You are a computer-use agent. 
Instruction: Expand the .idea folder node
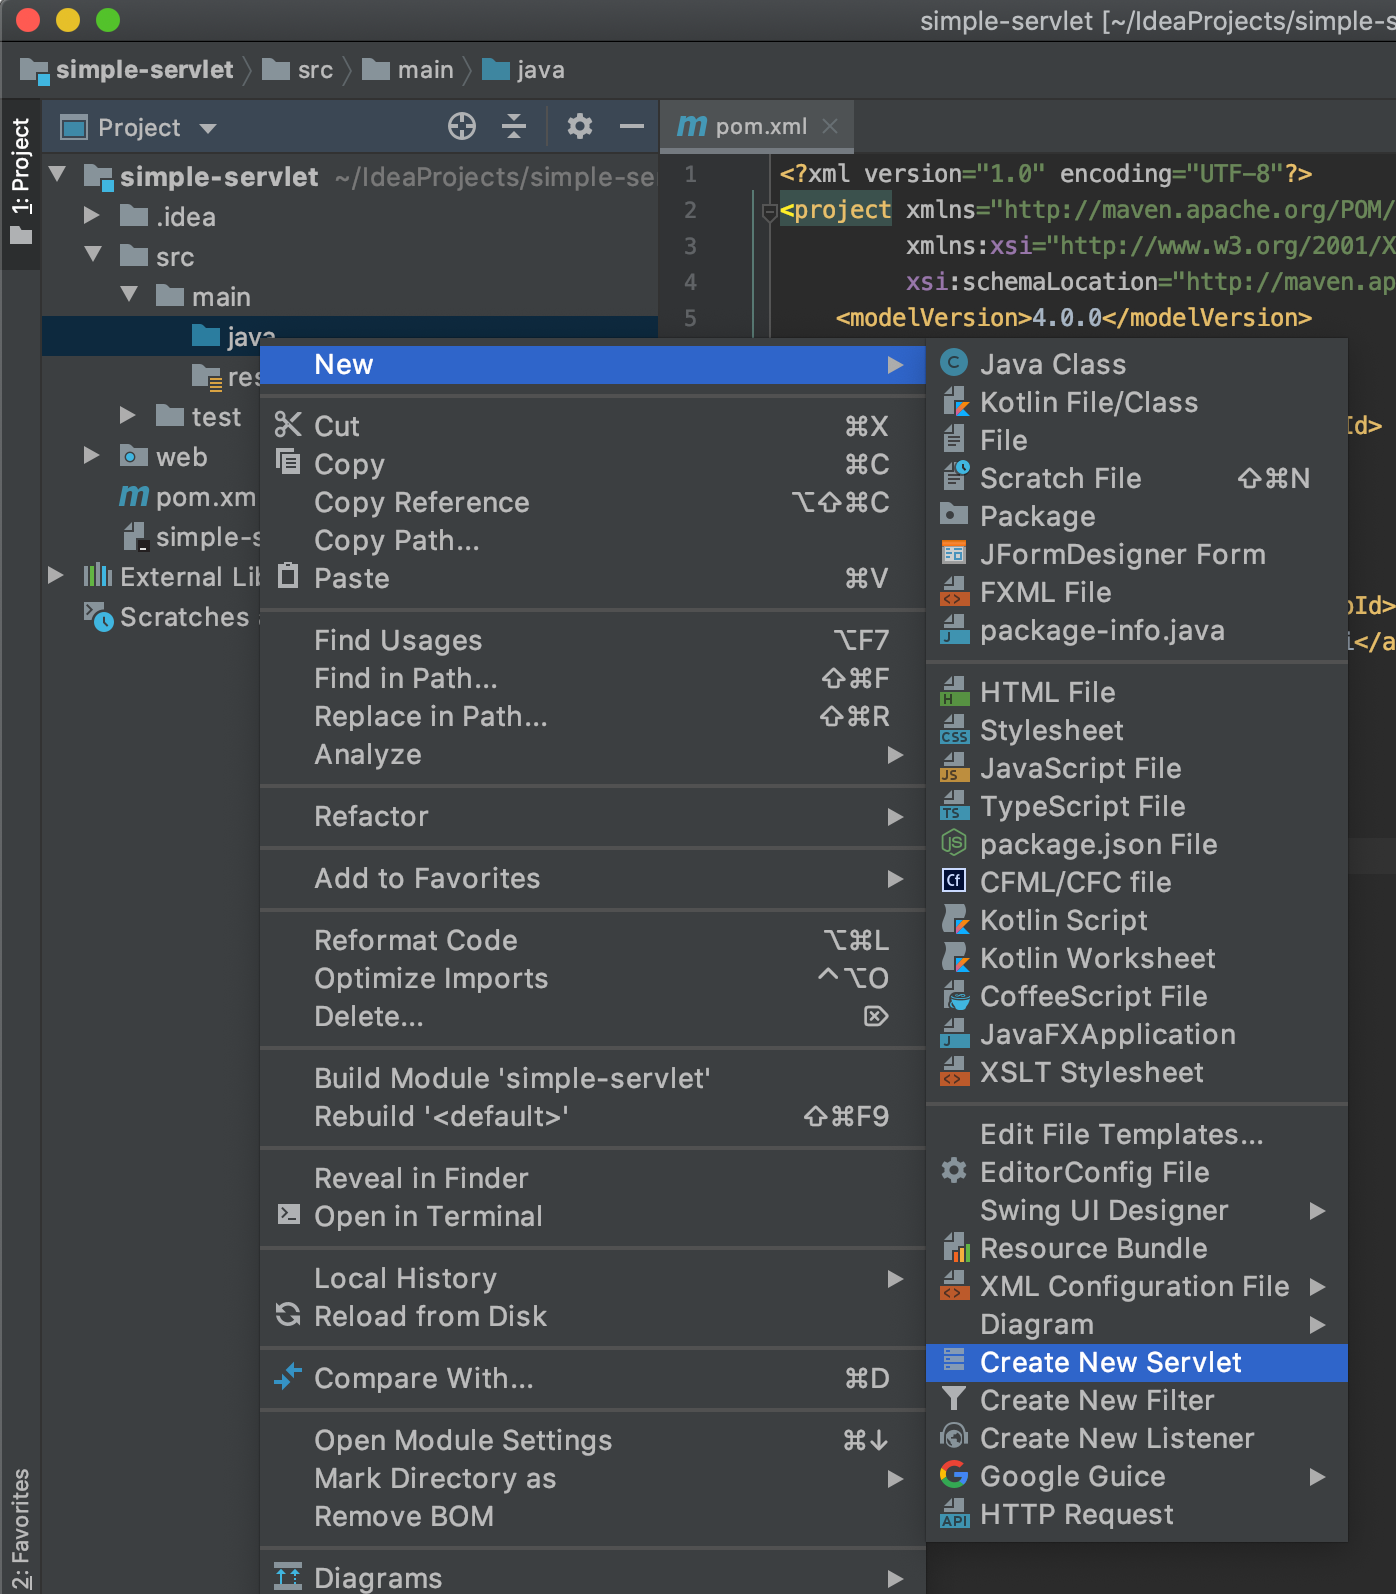(93, 215)
